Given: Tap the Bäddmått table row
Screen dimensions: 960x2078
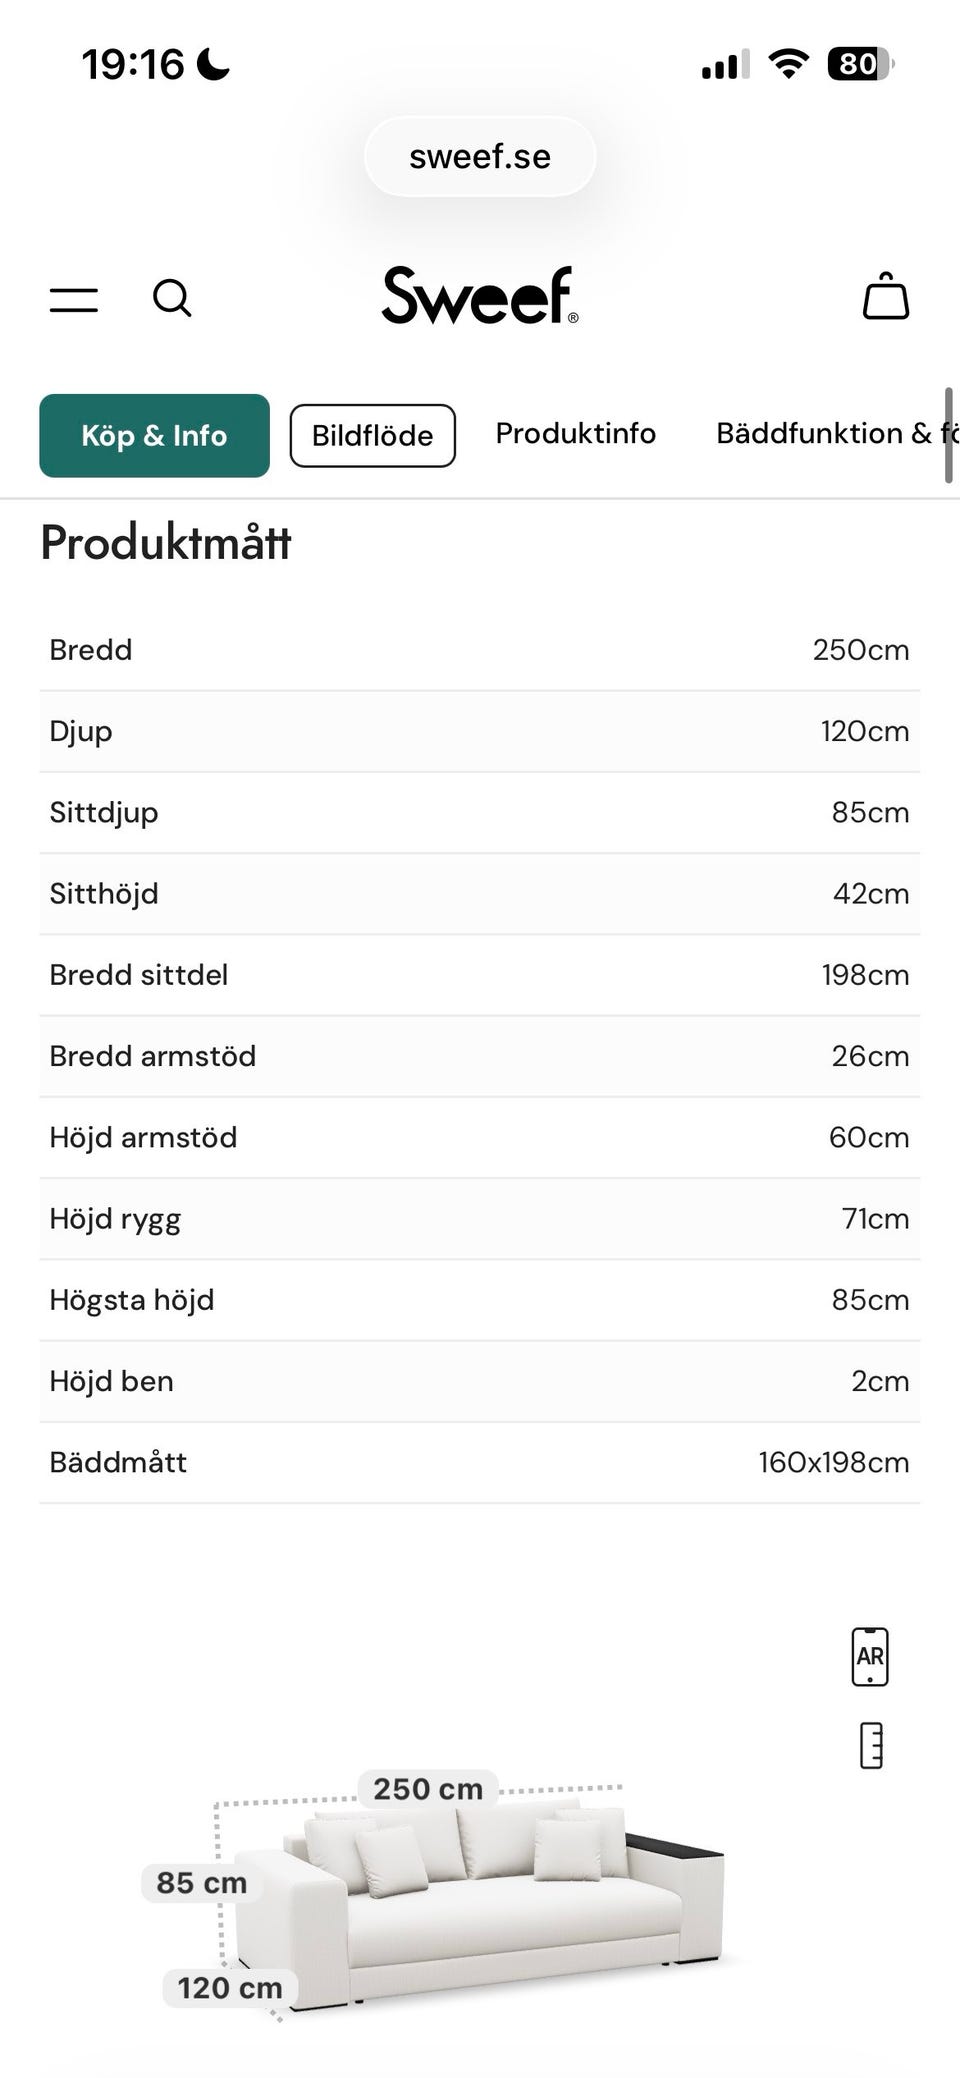Looking at the screenshot, I should (x=480, y=1462).
